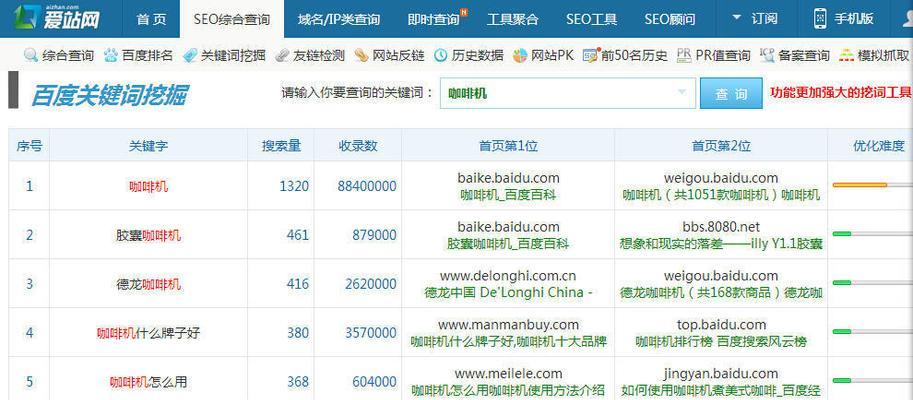The height and width of the screenshot is (400, 913).
Task: Expand the keyword input dropdown arrow
Action: click(x=681, y=93)
